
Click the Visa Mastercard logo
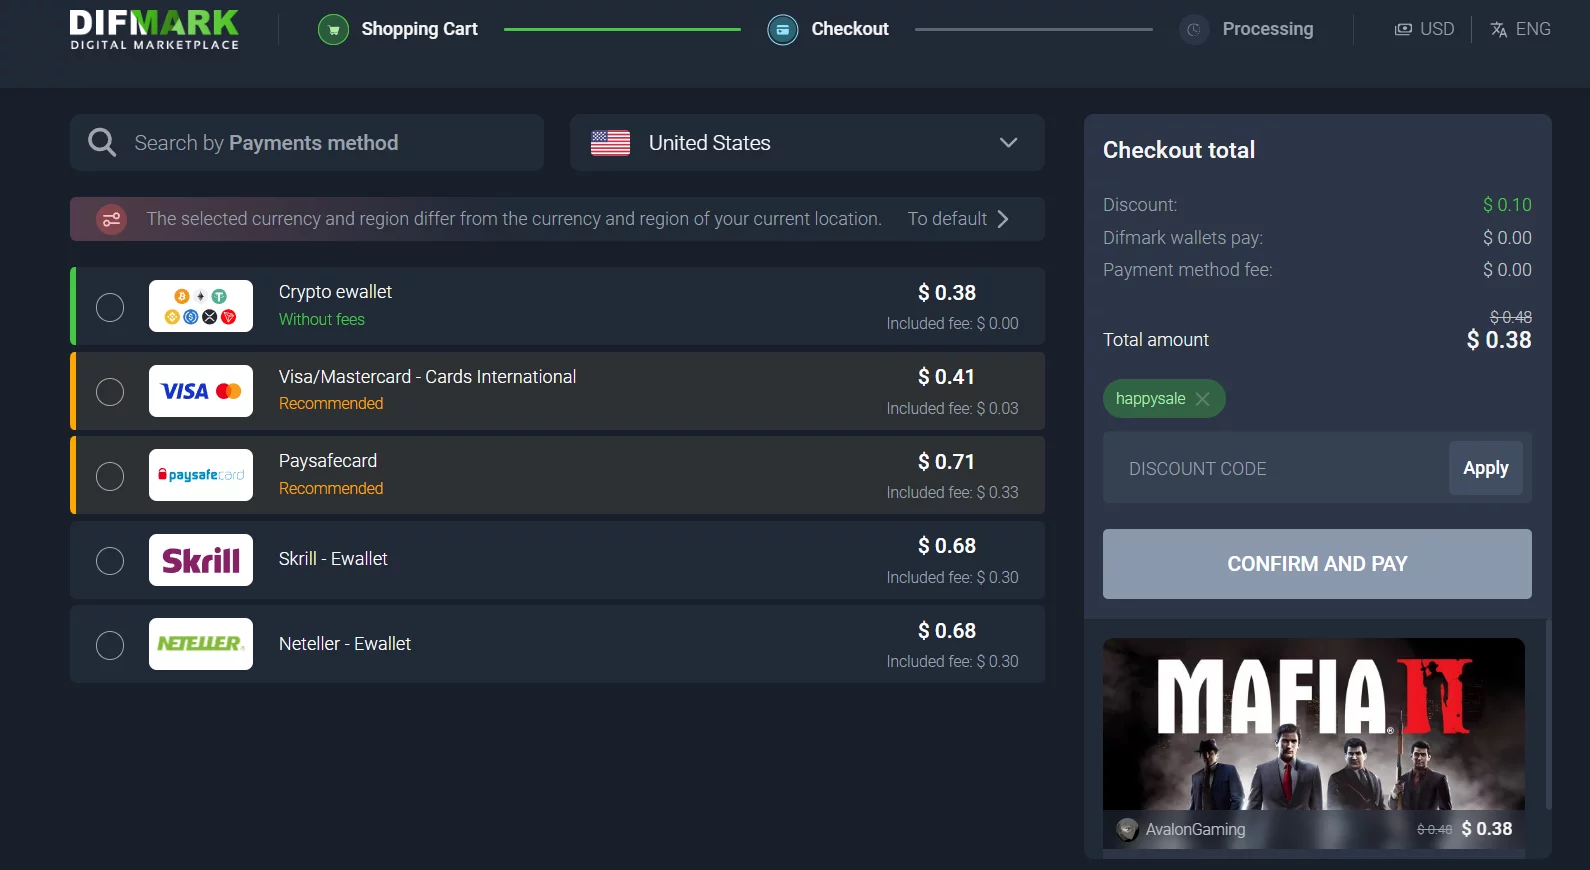(x=201, y=391)
